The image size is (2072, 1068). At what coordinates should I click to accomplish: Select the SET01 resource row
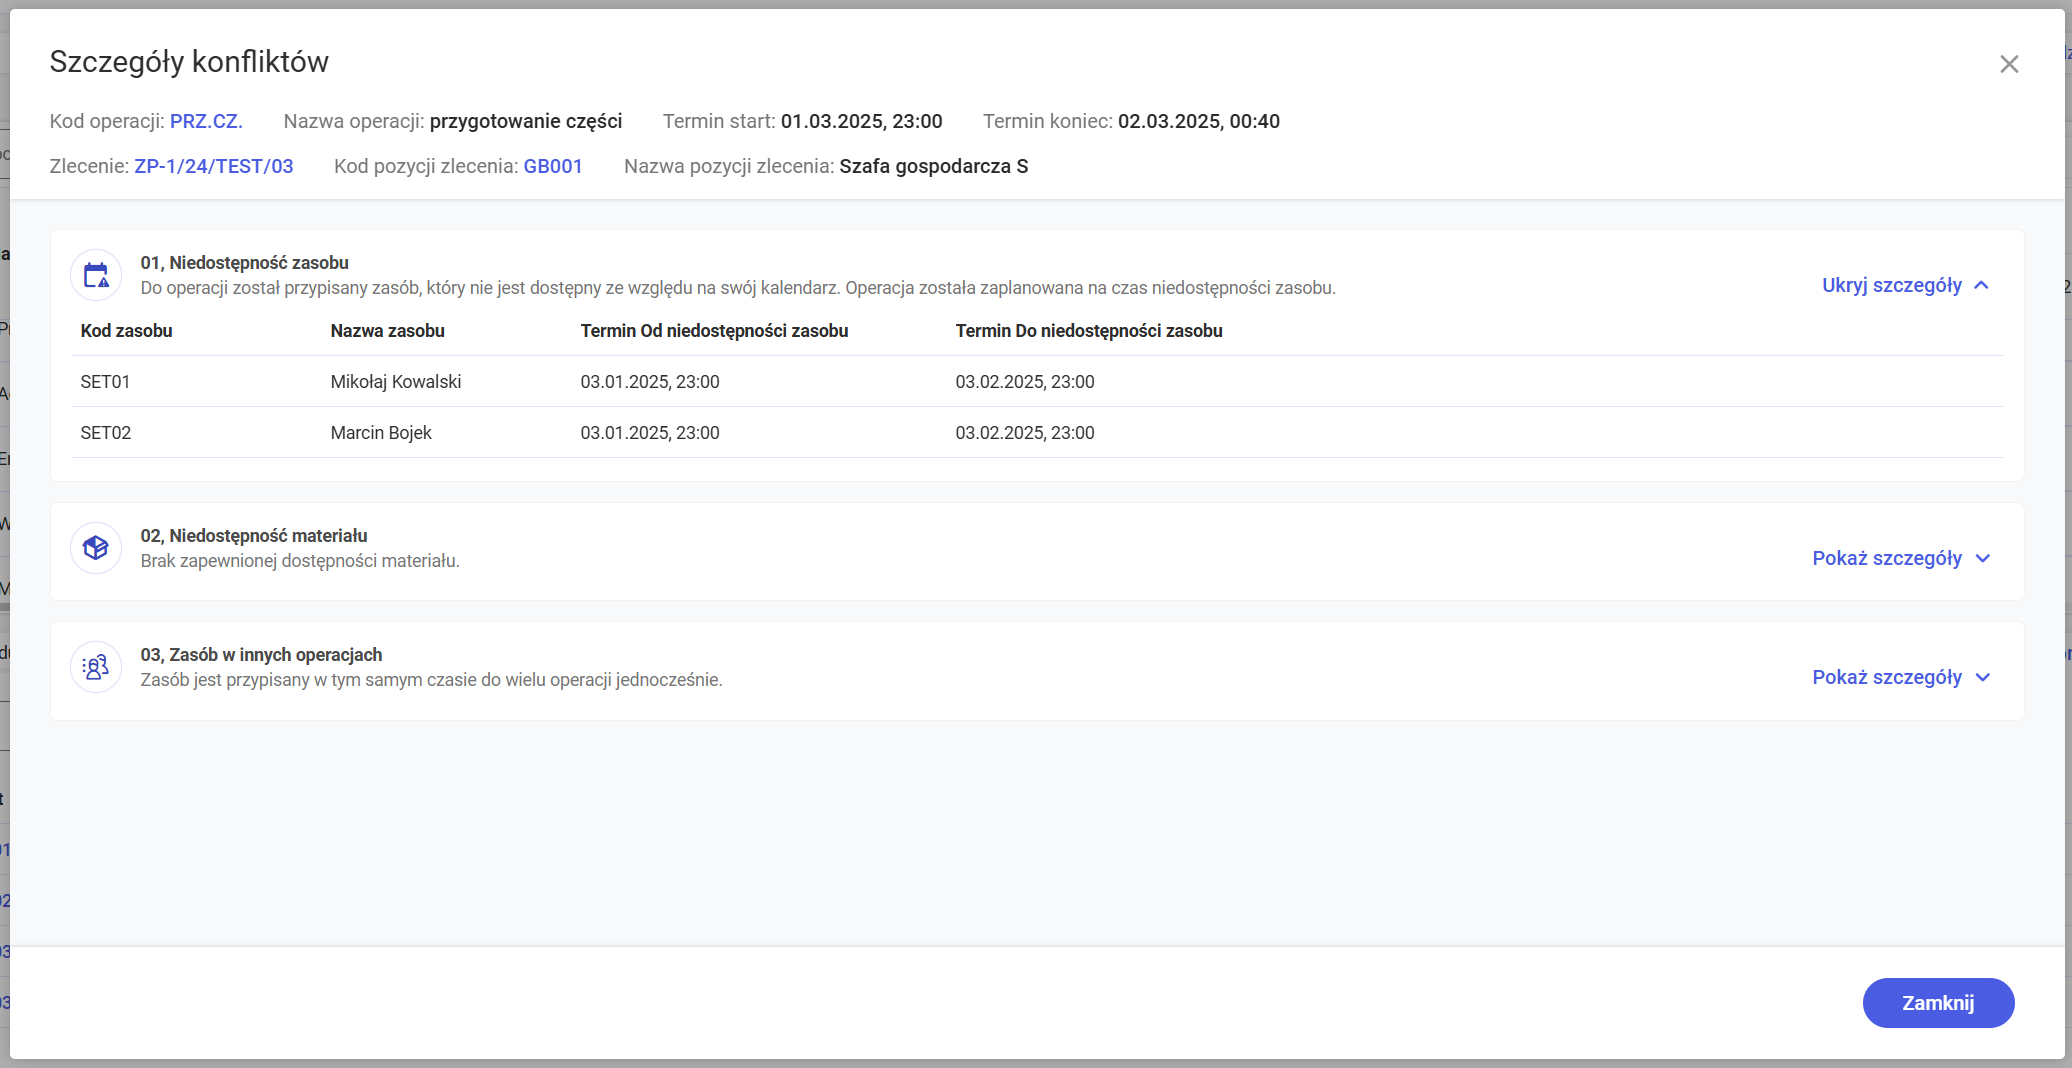pos(105,382)
